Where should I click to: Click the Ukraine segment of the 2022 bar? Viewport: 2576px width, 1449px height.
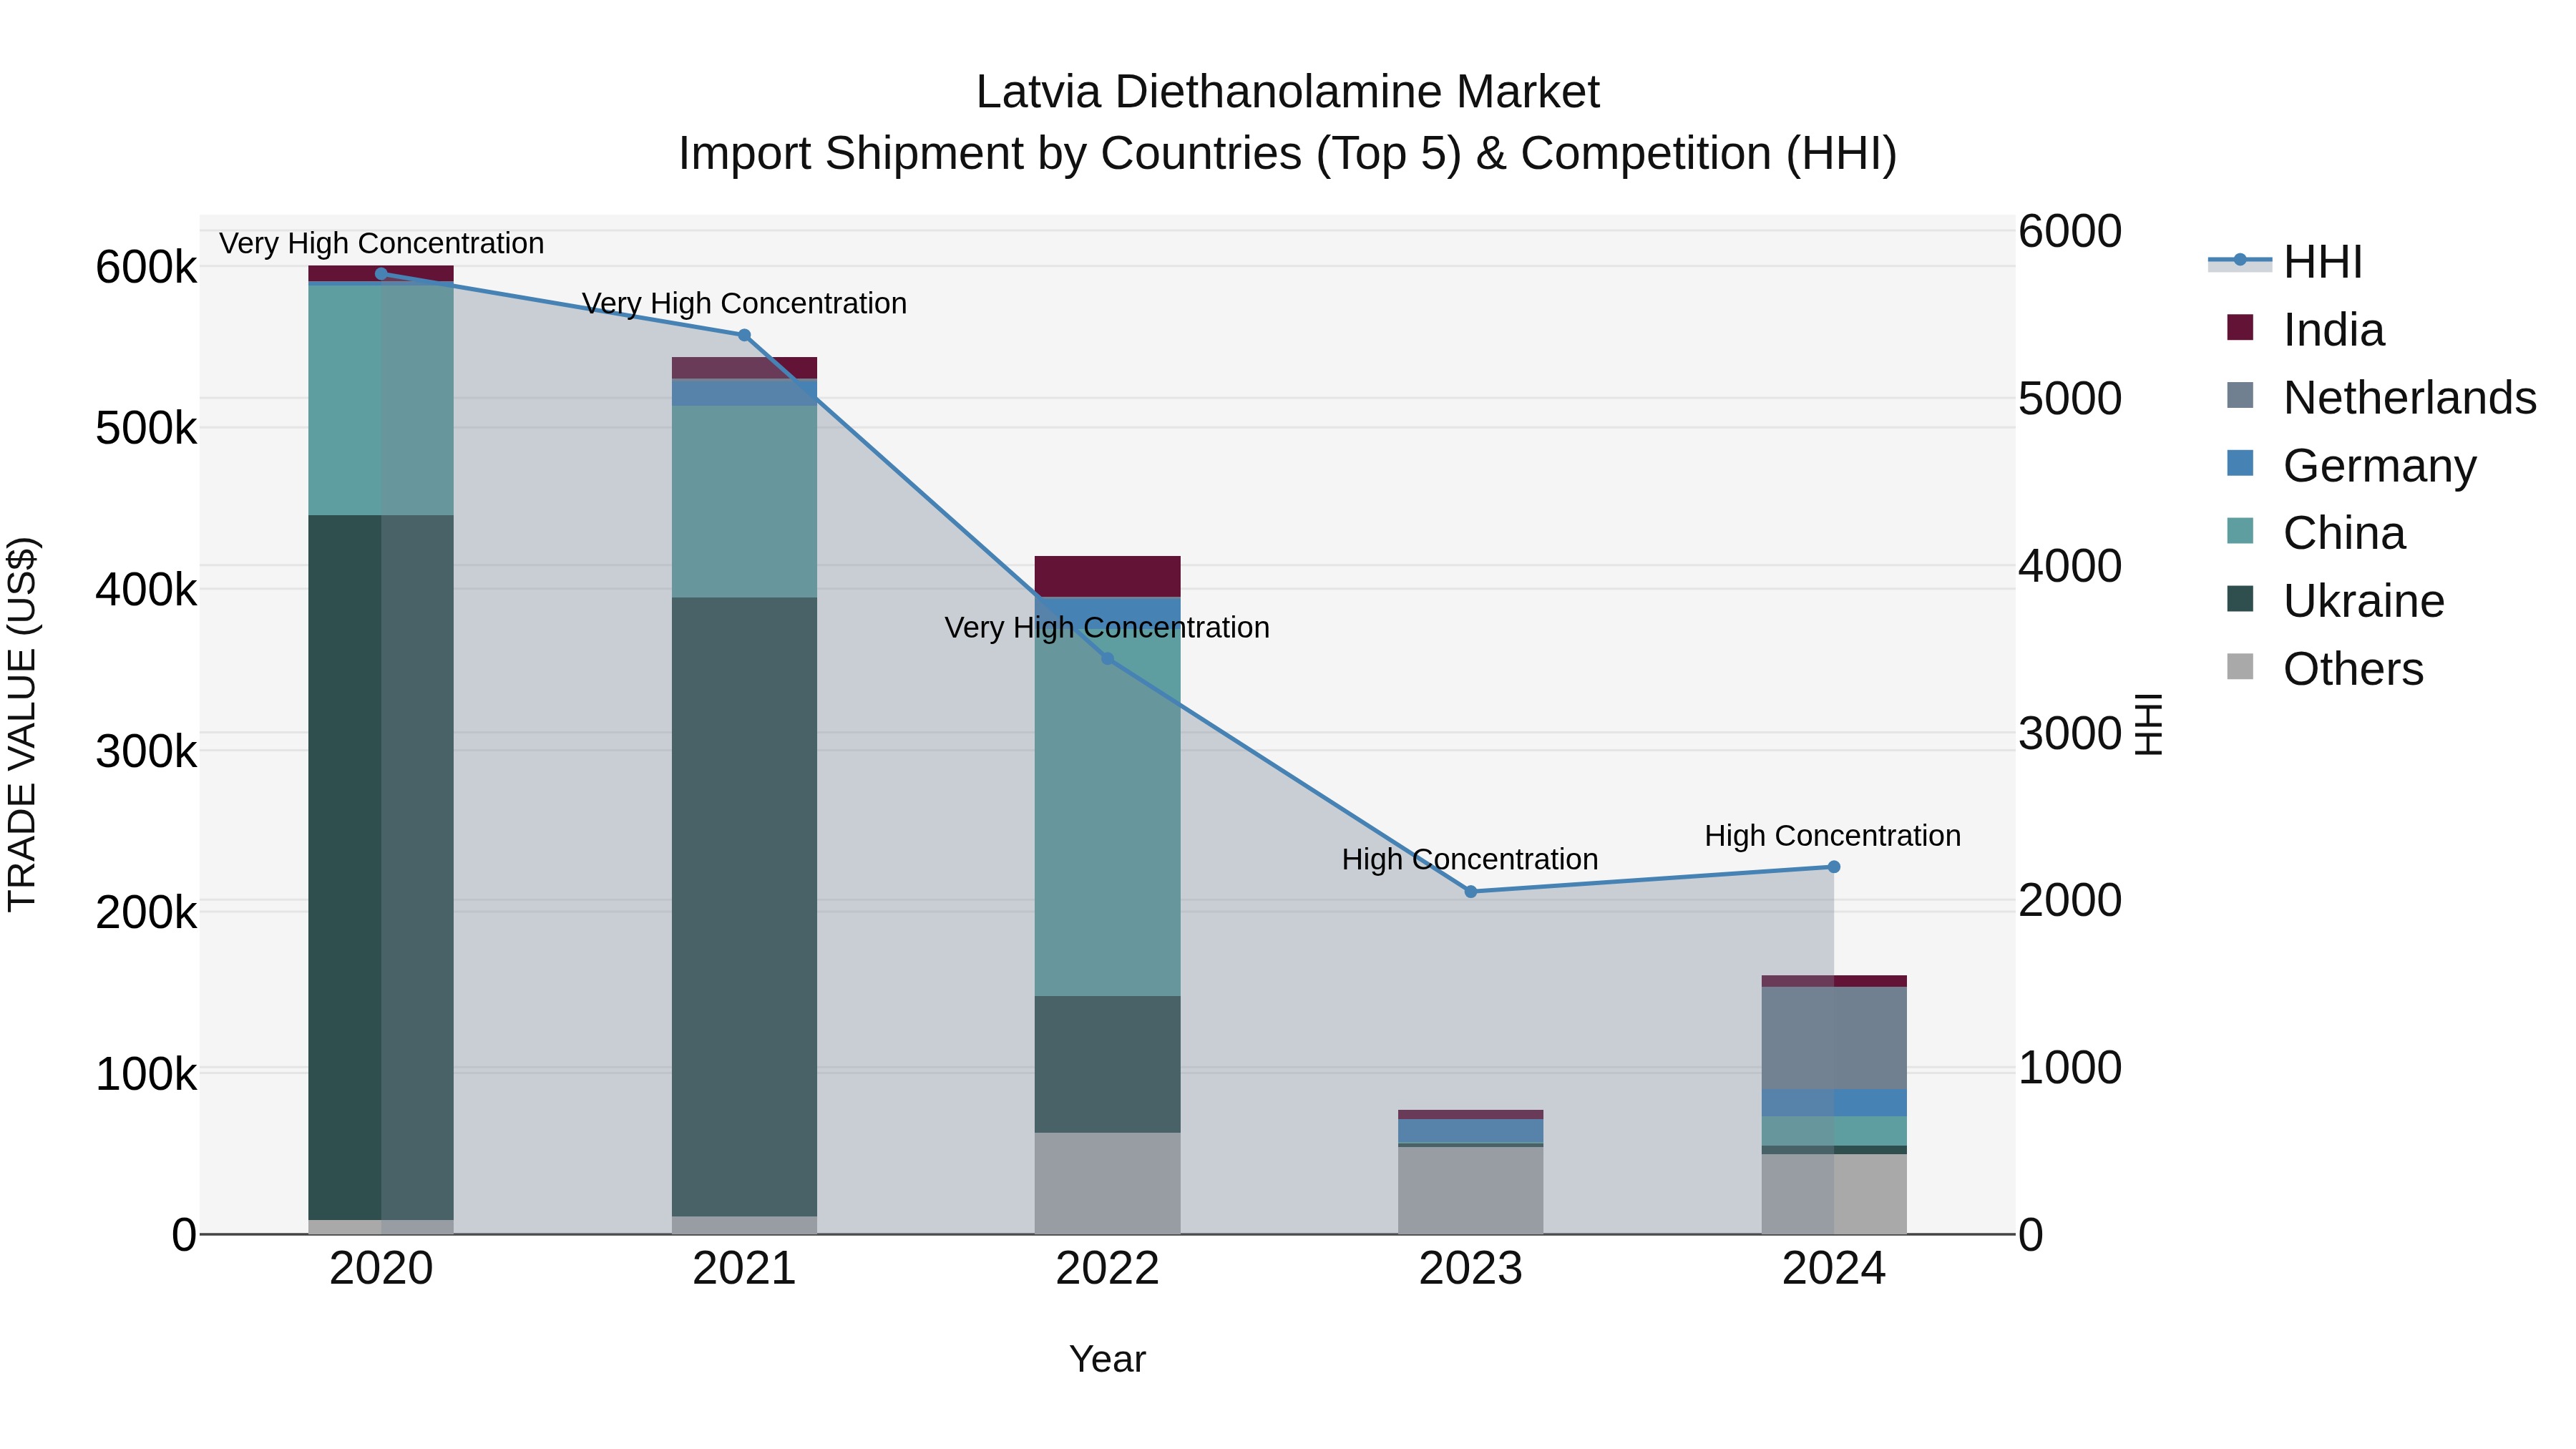point(1107,1064)
